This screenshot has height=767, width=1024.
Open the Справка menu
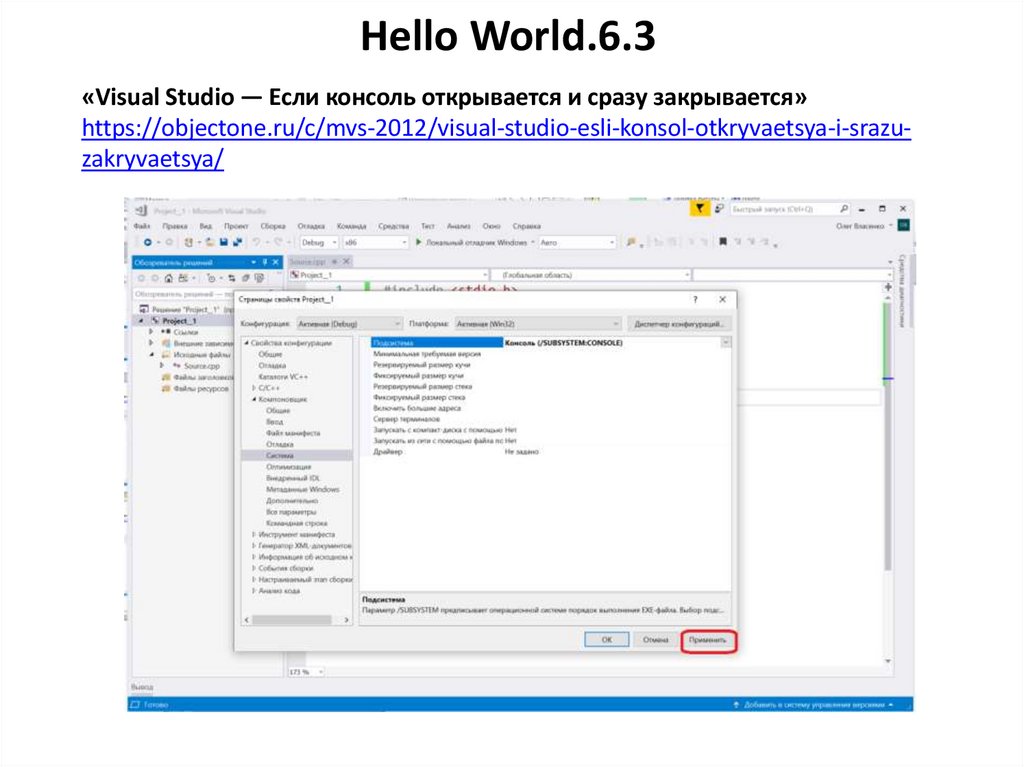(x=526, y=226)
